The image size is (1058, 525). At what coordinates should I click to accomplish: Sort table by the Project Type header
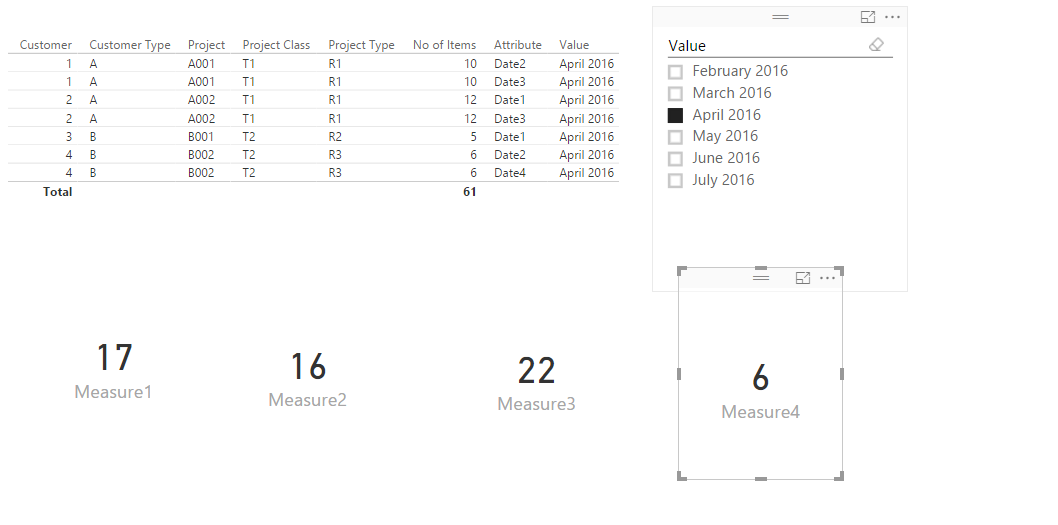pyautogui.click(x=361, y=45)
